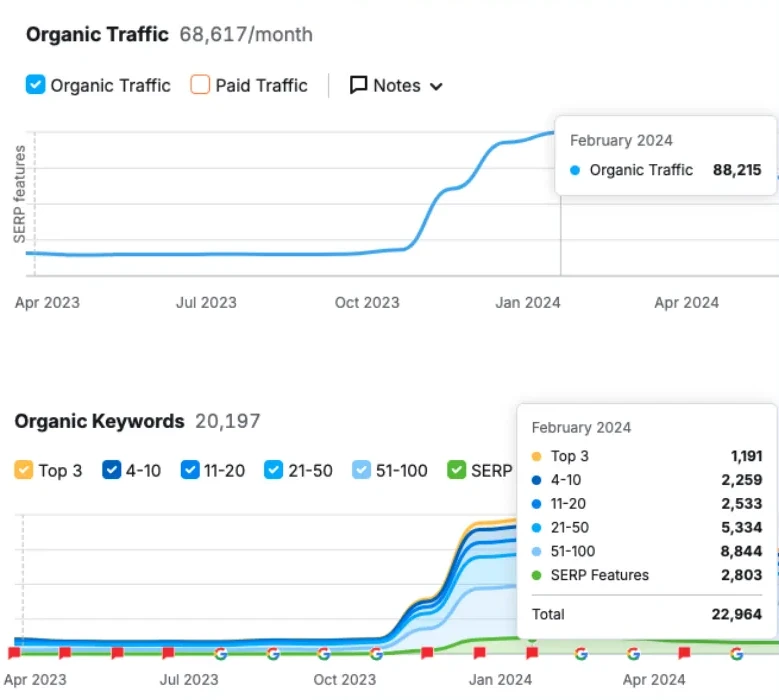
Task: Click the yellow Top 3 dot in tooltip
Action: pyautogui.click(x=536, y=456)
